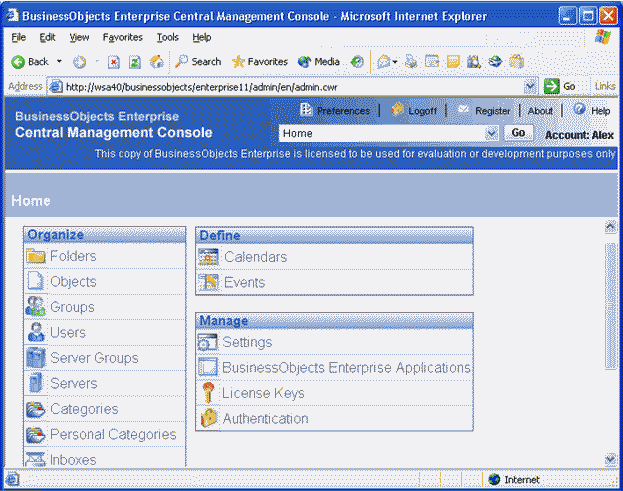Screen dimensions: 623x491
Task: Open the Tools menu
Action: click(x=168, y=37)
